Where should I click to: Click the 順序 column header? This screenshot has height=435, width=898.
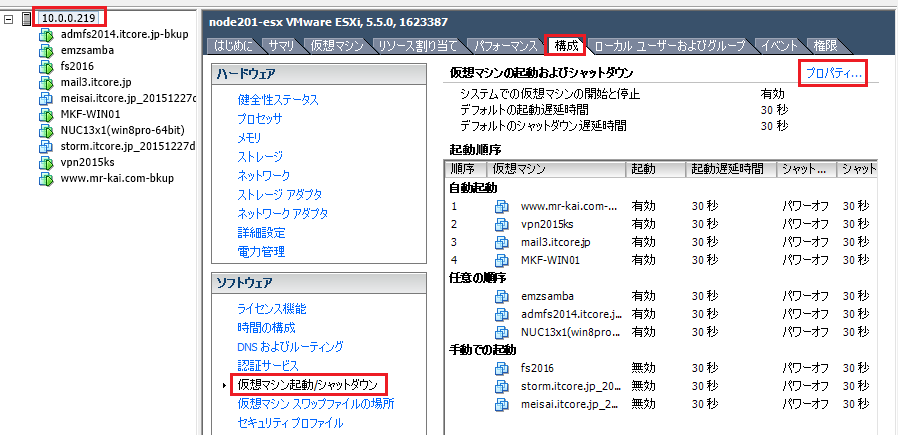click(x=465, y=169)
